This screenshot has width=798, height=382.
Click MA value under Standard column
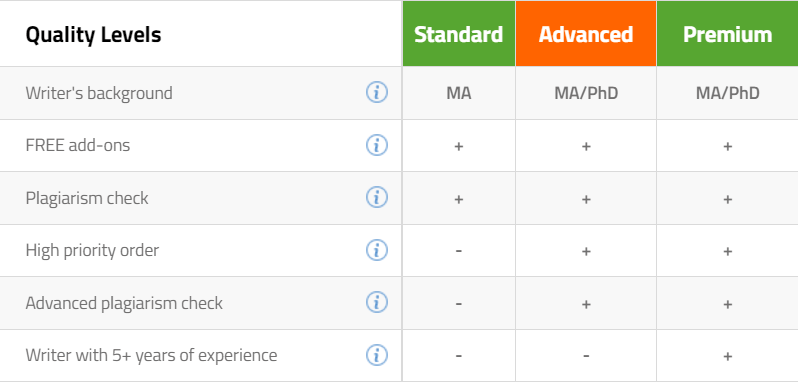click(459, 93)
